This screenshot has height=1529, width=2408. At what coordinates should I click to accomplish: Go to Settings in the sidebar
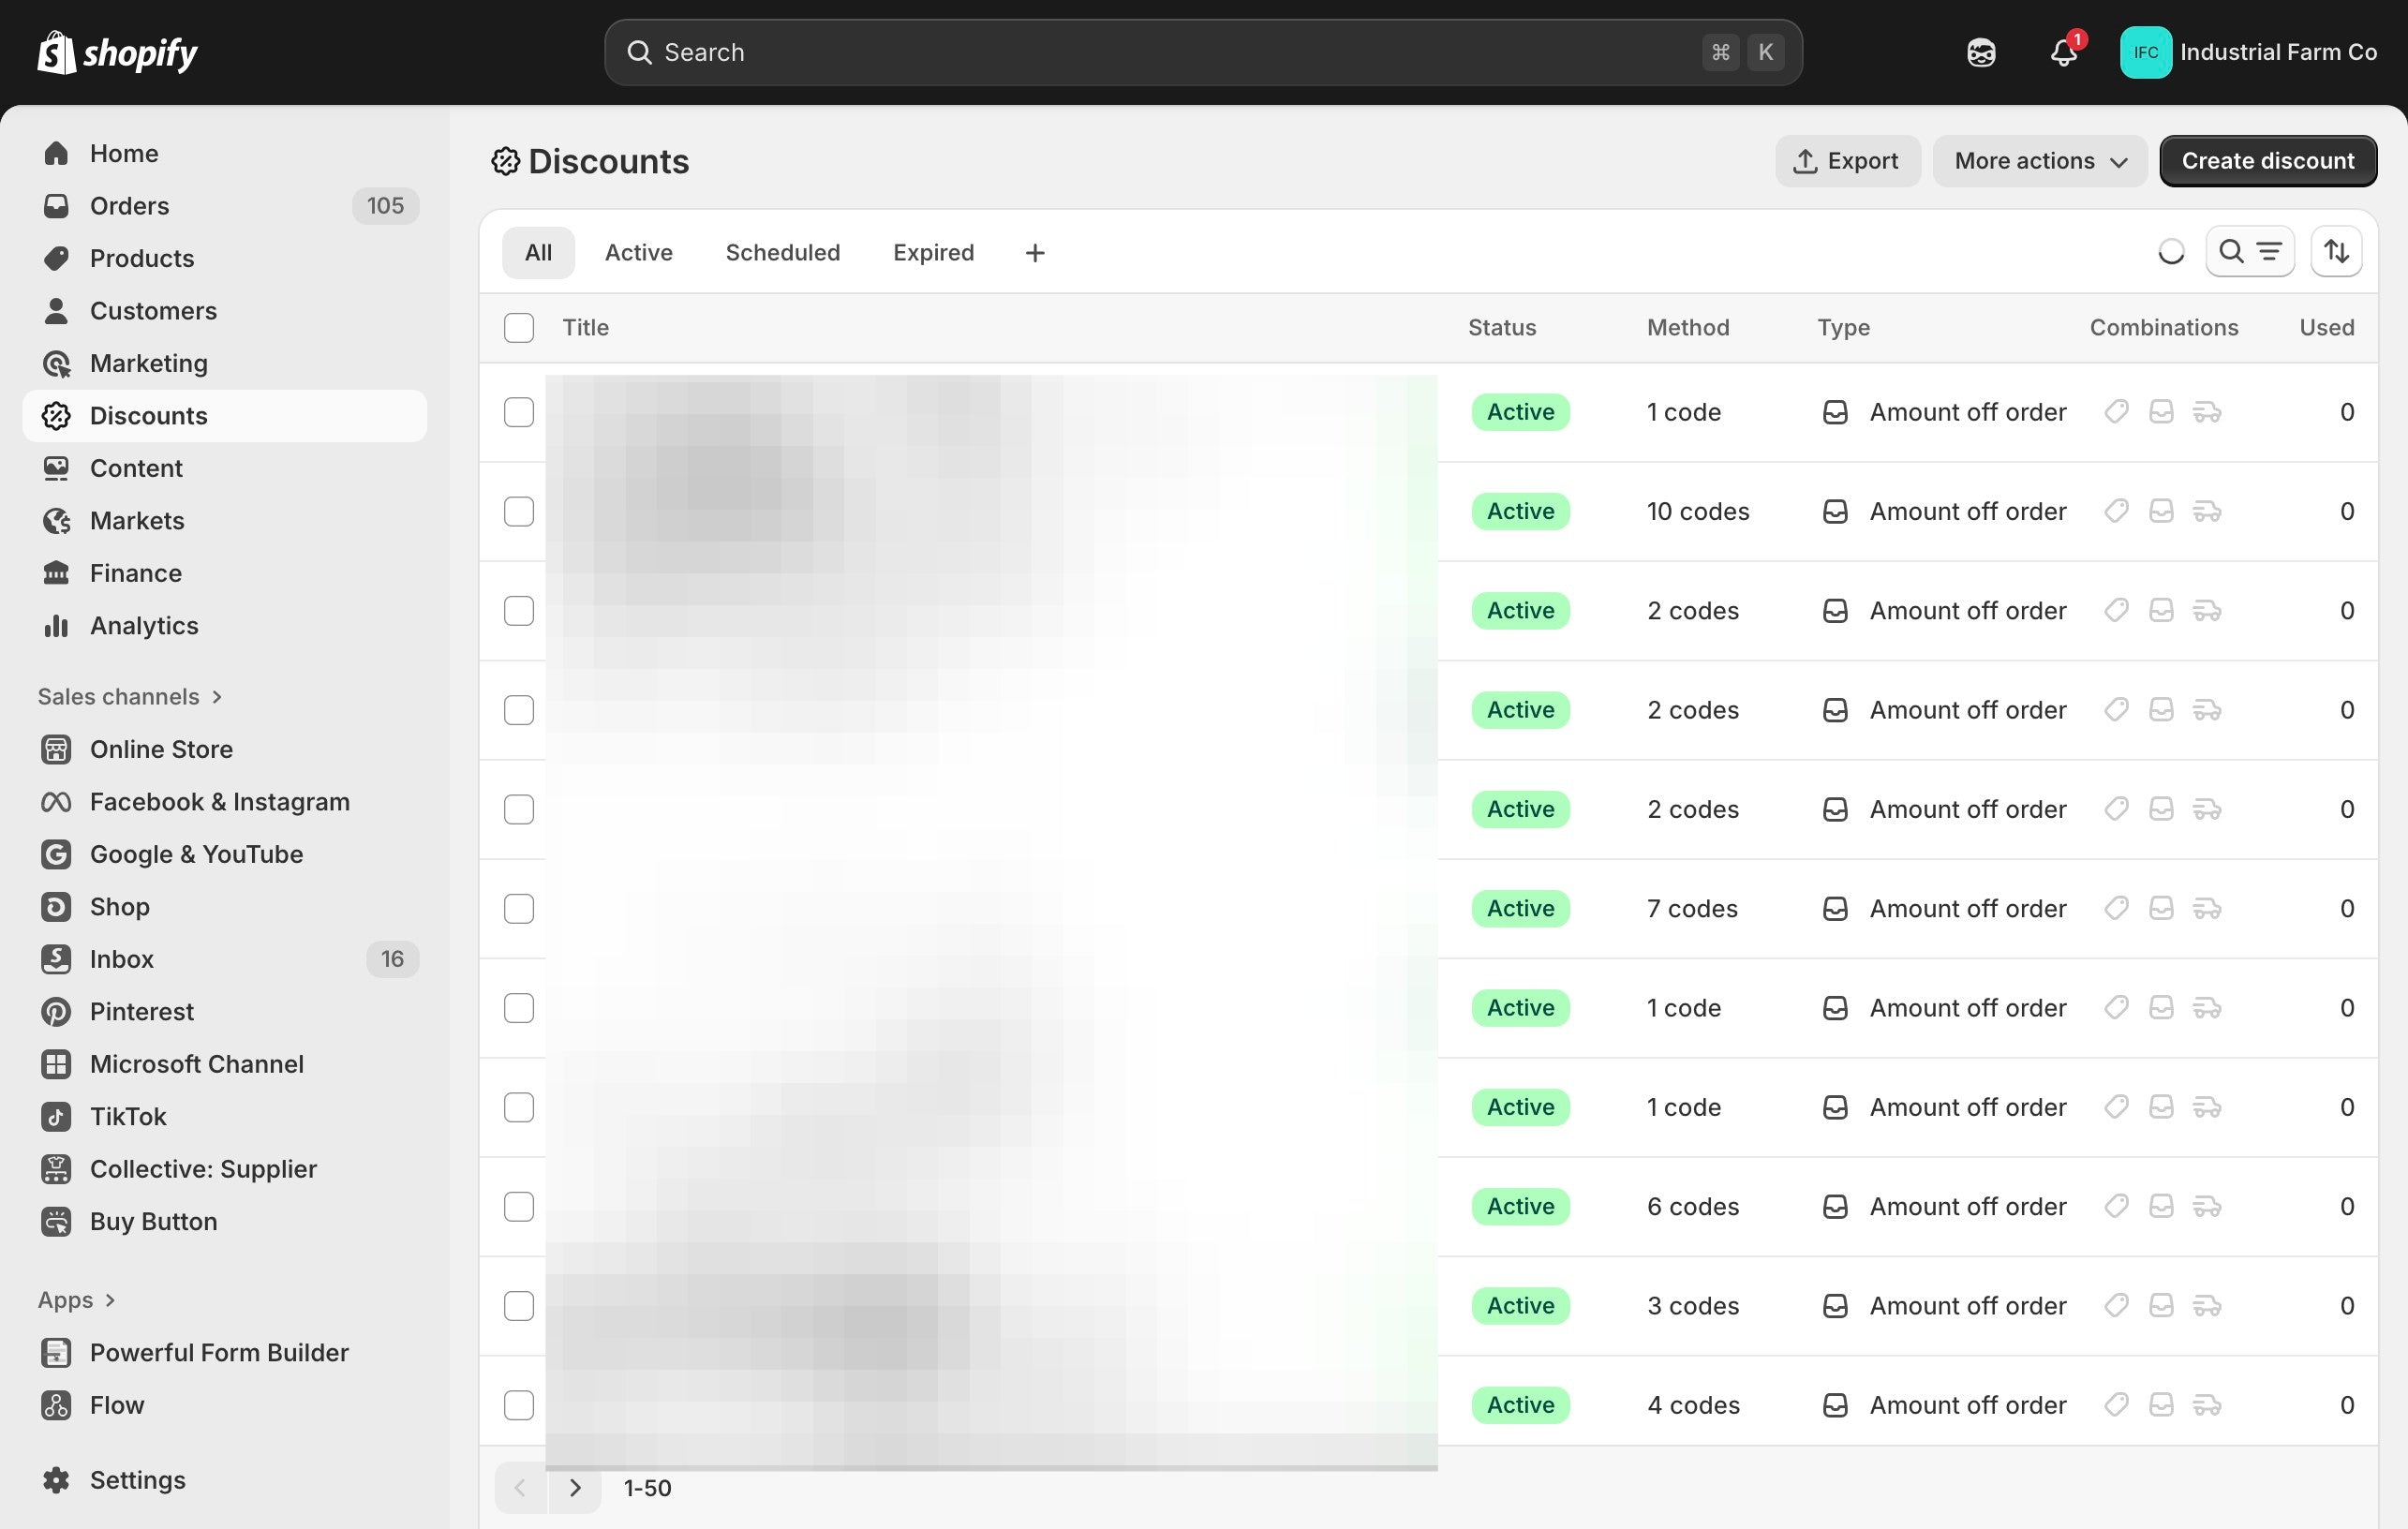[x=137, y=1479]
